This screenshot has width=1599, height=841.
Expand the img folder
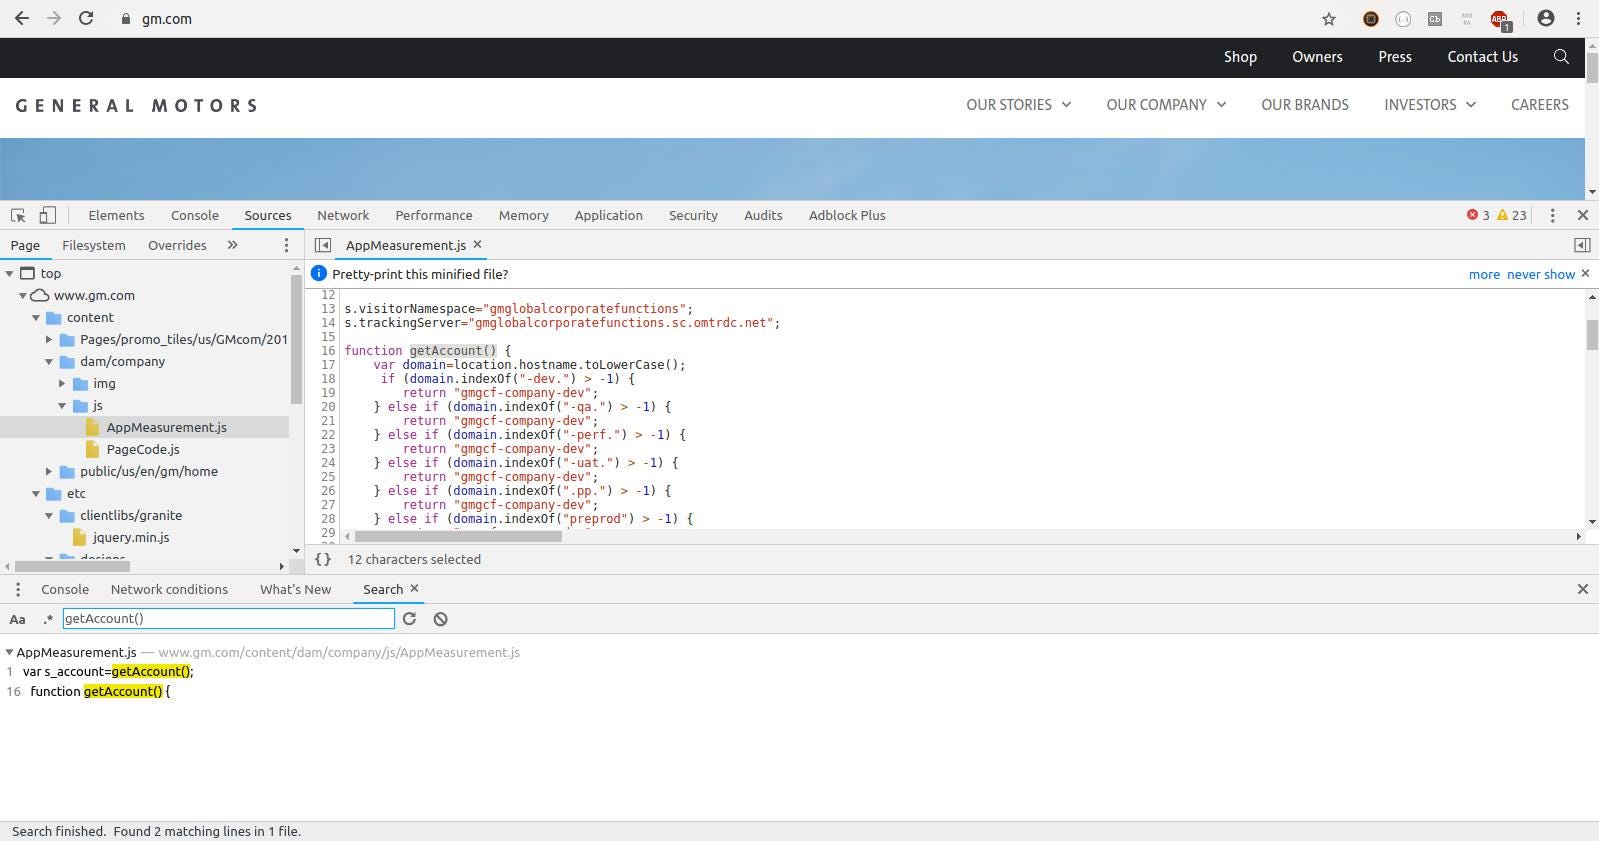pos(61,383)
